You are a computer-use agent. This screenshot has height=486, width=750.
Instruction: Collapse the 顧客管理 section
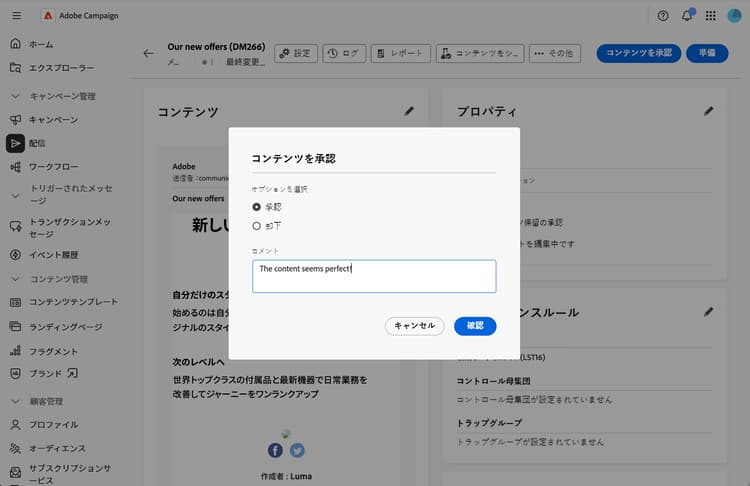pos(15,401)
